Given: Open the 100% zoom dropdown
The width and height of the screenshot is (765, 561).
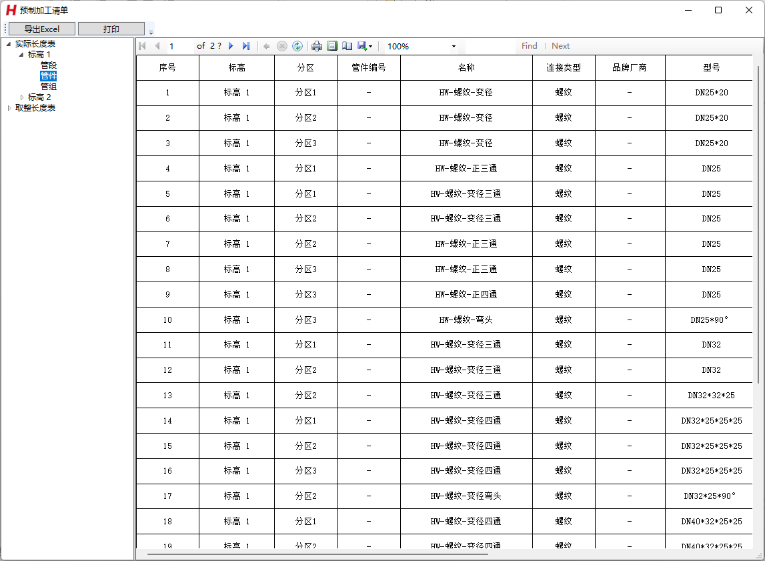Looking at the screenshot, I should 453,46.
